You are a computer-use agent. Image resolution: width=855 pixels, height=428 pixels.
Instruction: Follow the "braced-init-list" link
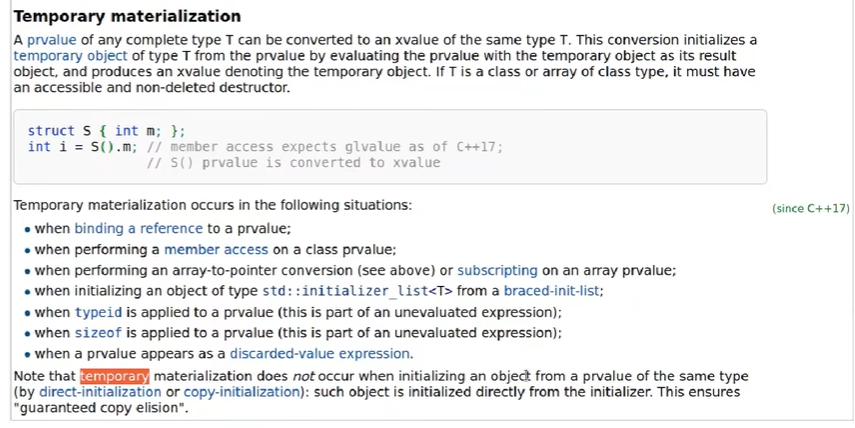coord(553,291)
